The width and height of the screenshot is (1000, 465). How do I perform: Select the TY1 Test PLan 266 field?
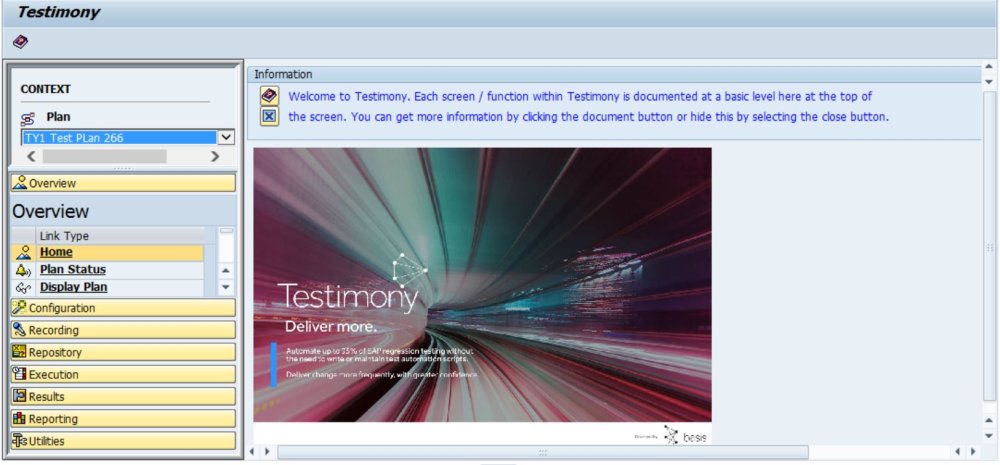(119, 137)
